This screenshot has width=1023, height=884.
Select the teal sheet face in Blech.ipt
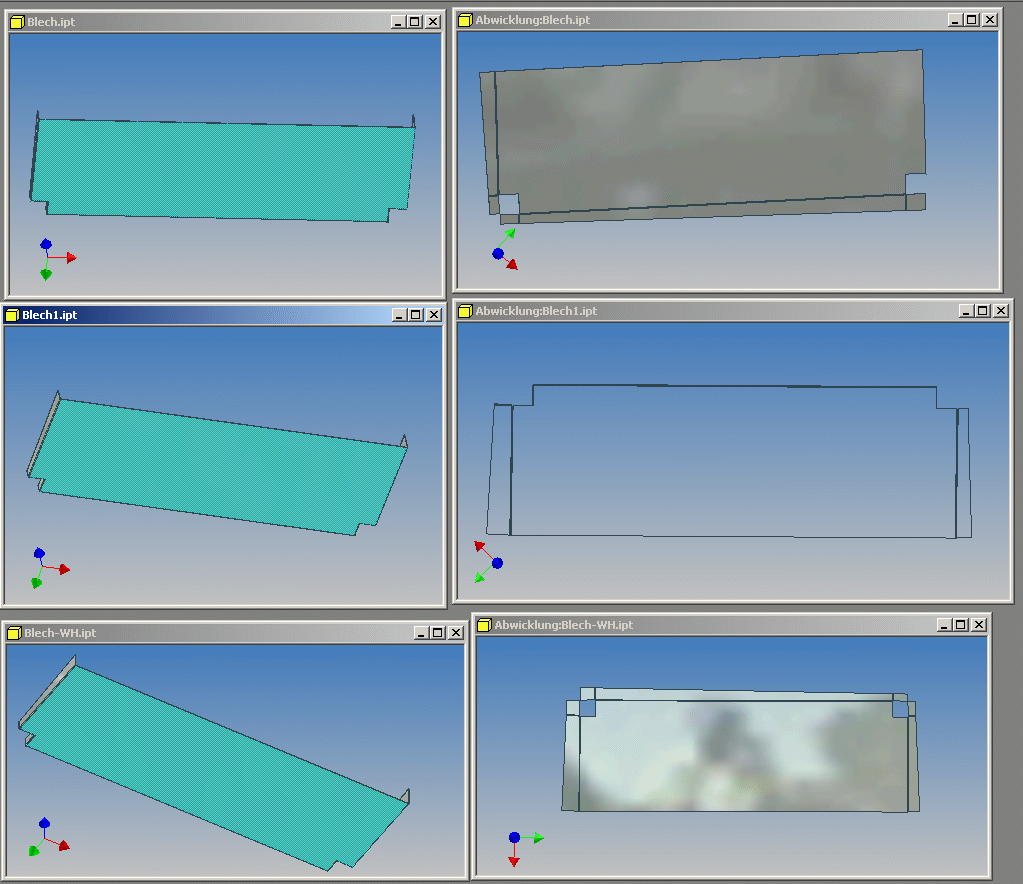222,170
